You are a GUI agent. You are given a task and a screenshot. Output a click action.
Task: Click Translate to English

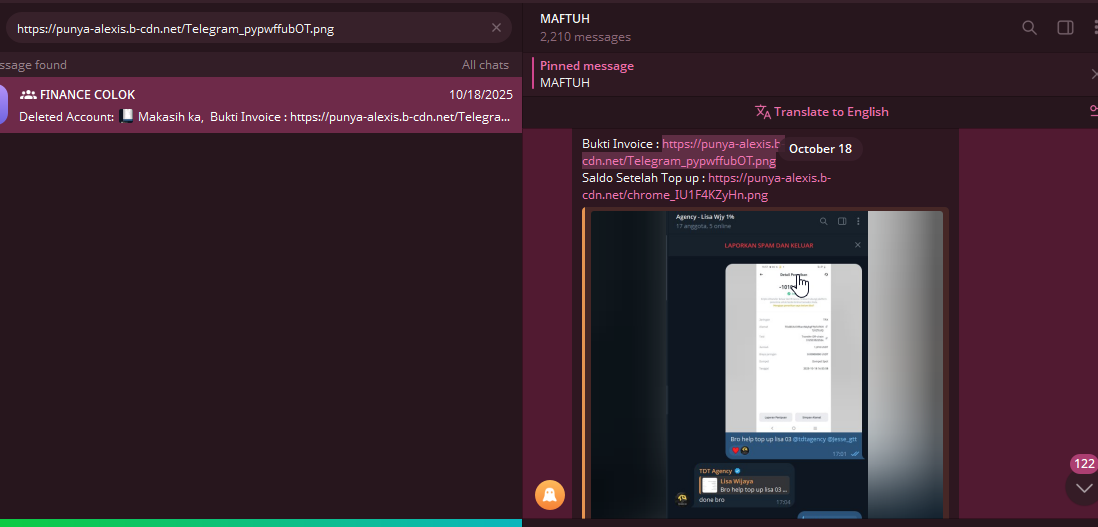[821, 112]
